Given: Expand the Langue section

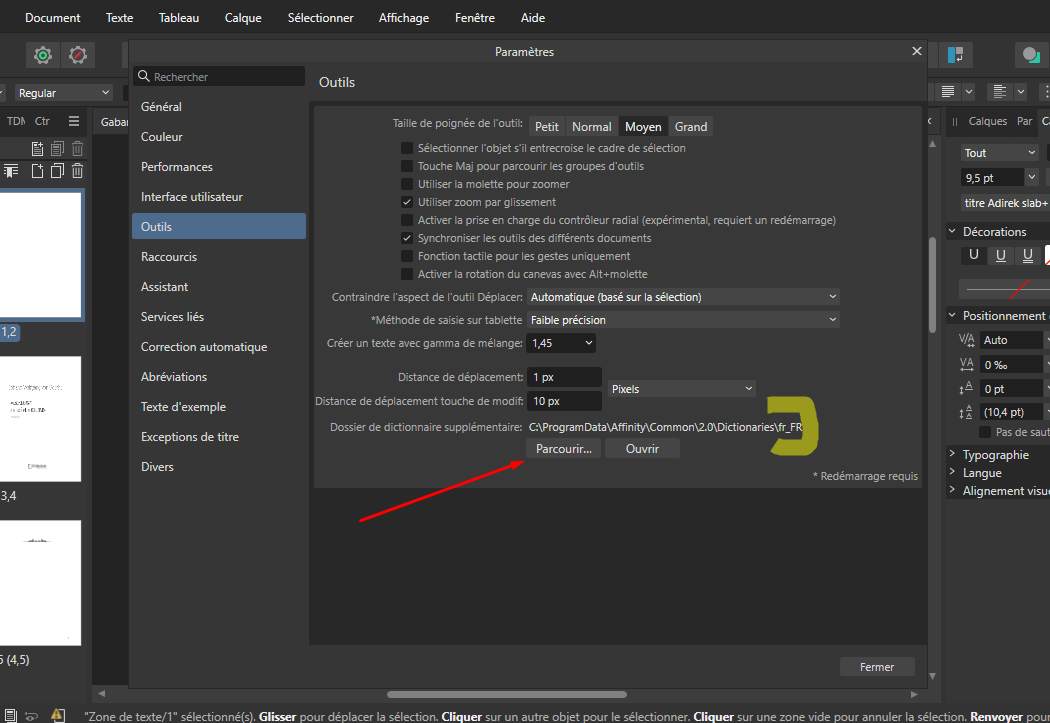Looking at the screenshot, I should [952, 472].
